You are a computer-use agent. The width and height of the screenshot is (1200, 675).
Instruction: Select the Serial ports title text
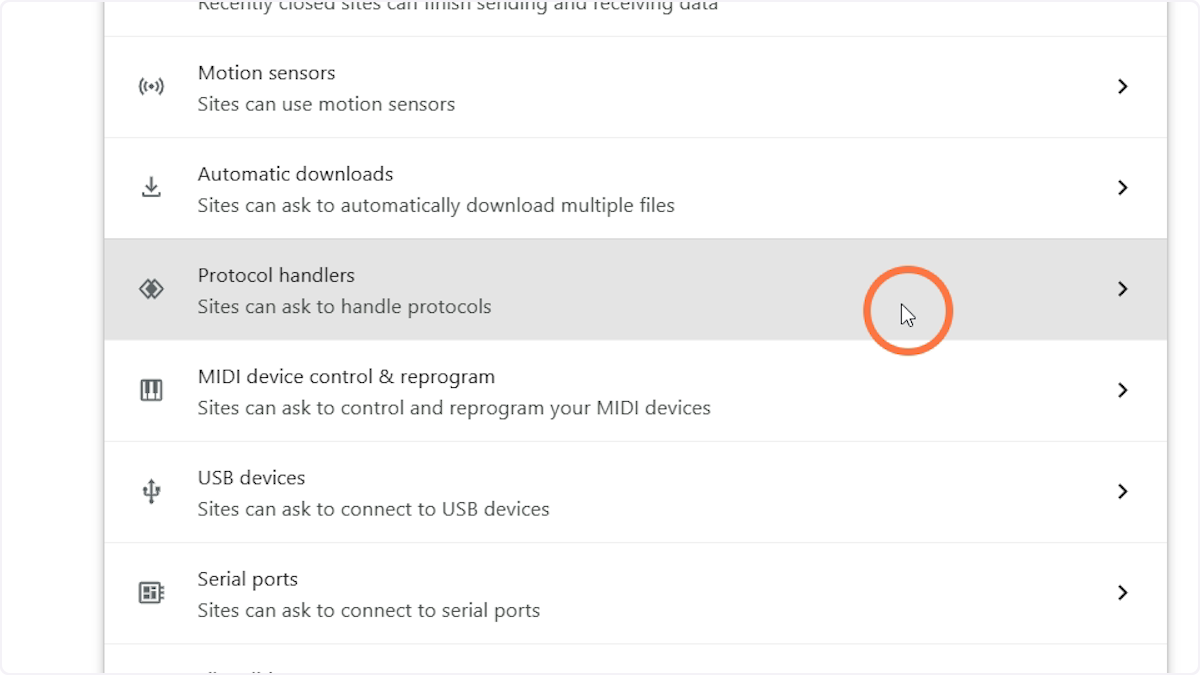pyautogui.click(x=247, y=579)
